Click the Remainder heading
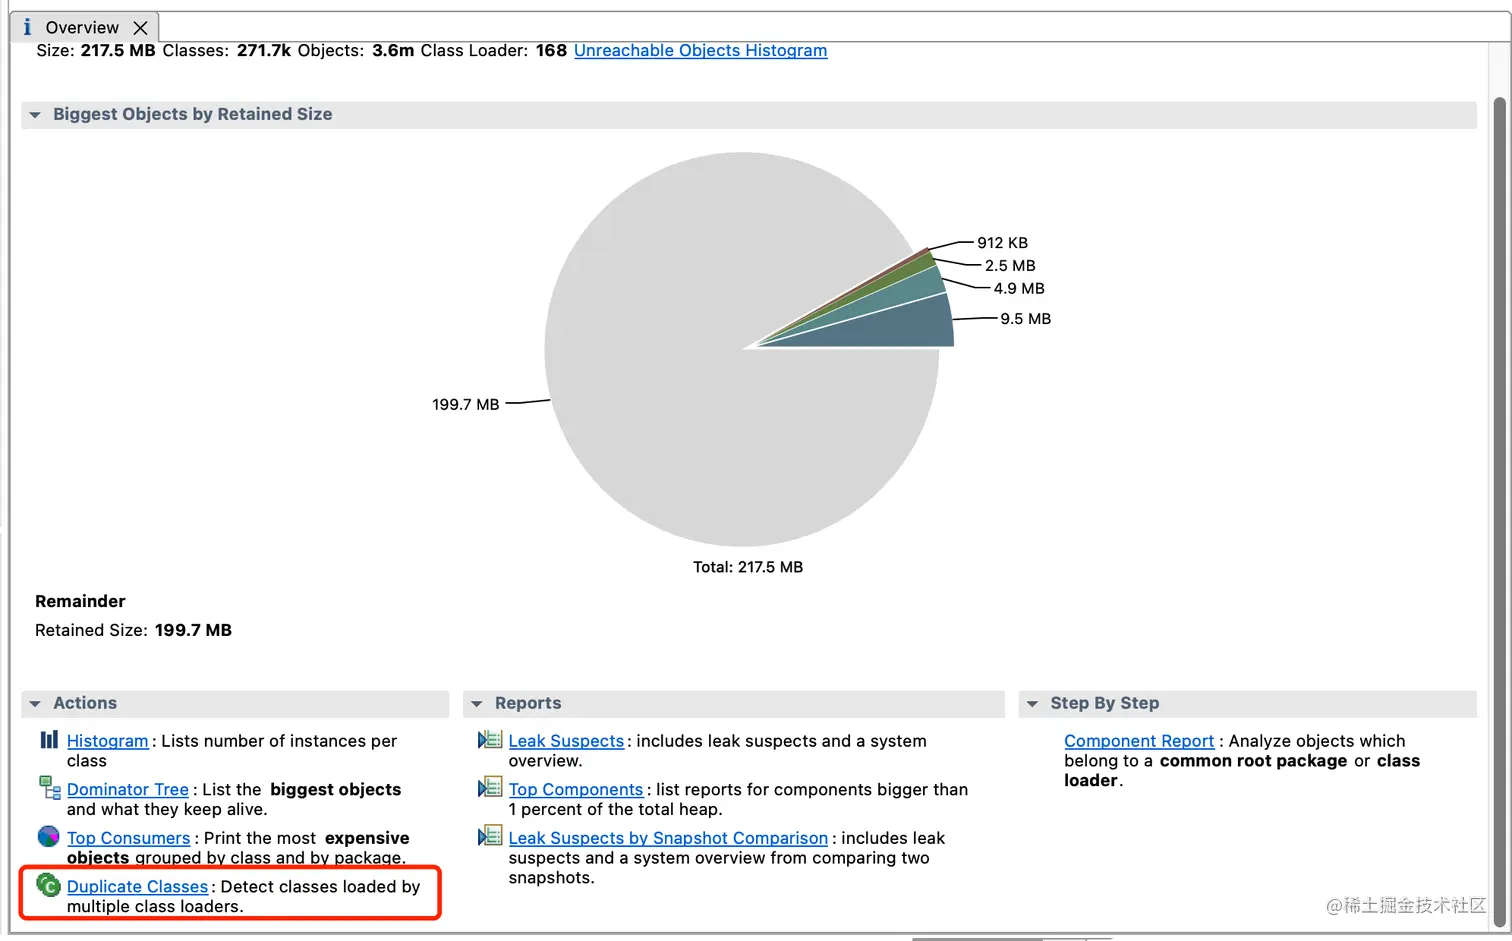The image size is (1512, 941). click(x=80, y=601)
